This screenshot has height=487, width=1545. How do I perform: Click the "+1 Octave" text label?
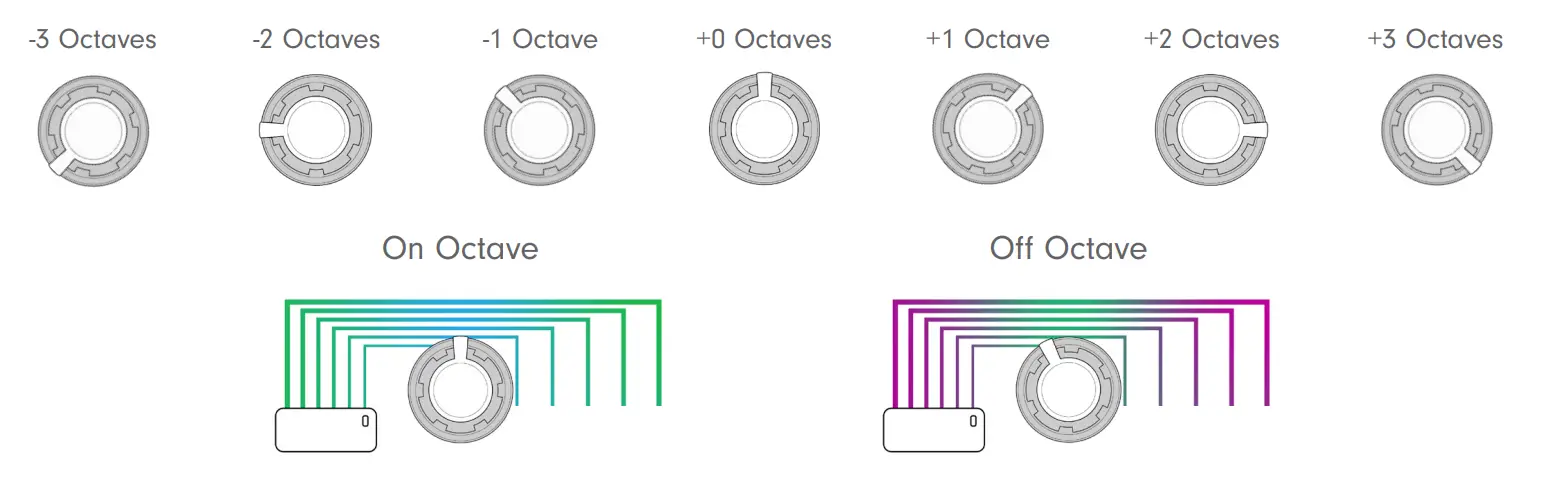987,40
